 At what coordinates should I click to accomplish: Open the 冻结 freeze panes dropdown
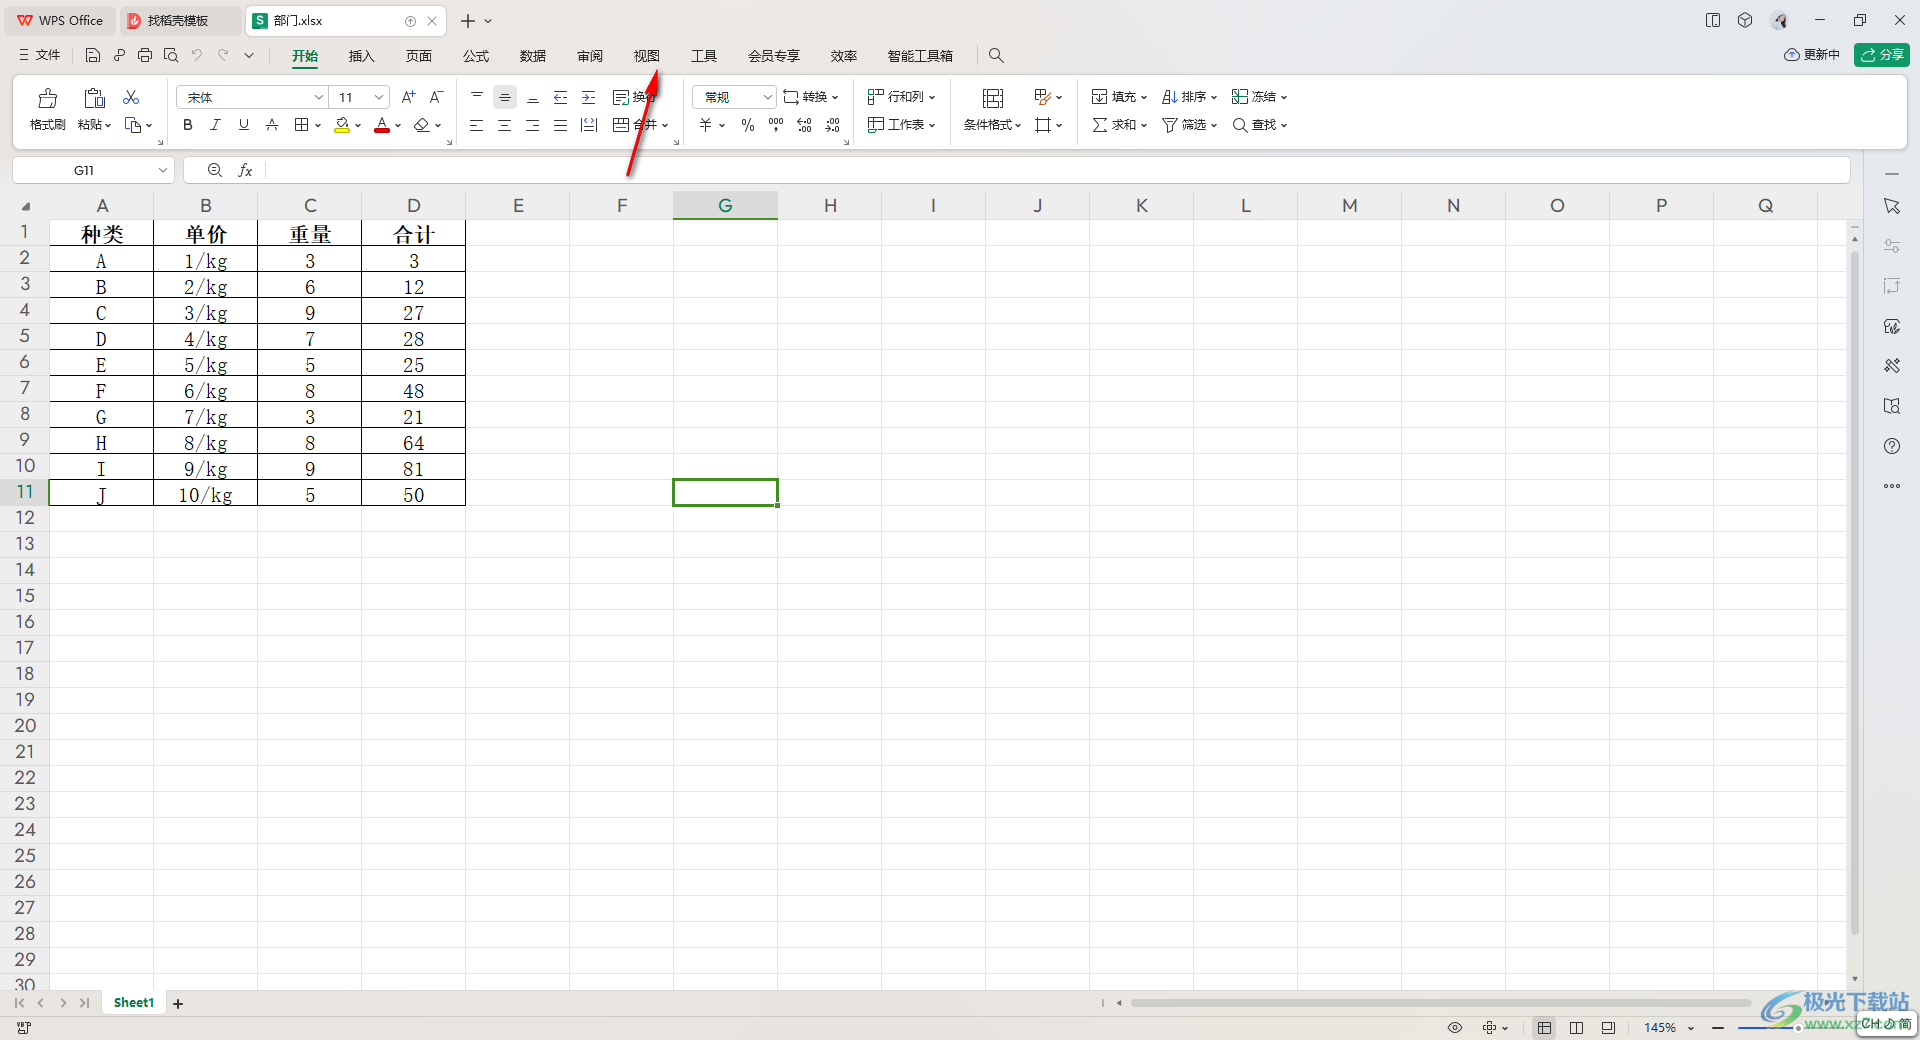pos(1259,97)
